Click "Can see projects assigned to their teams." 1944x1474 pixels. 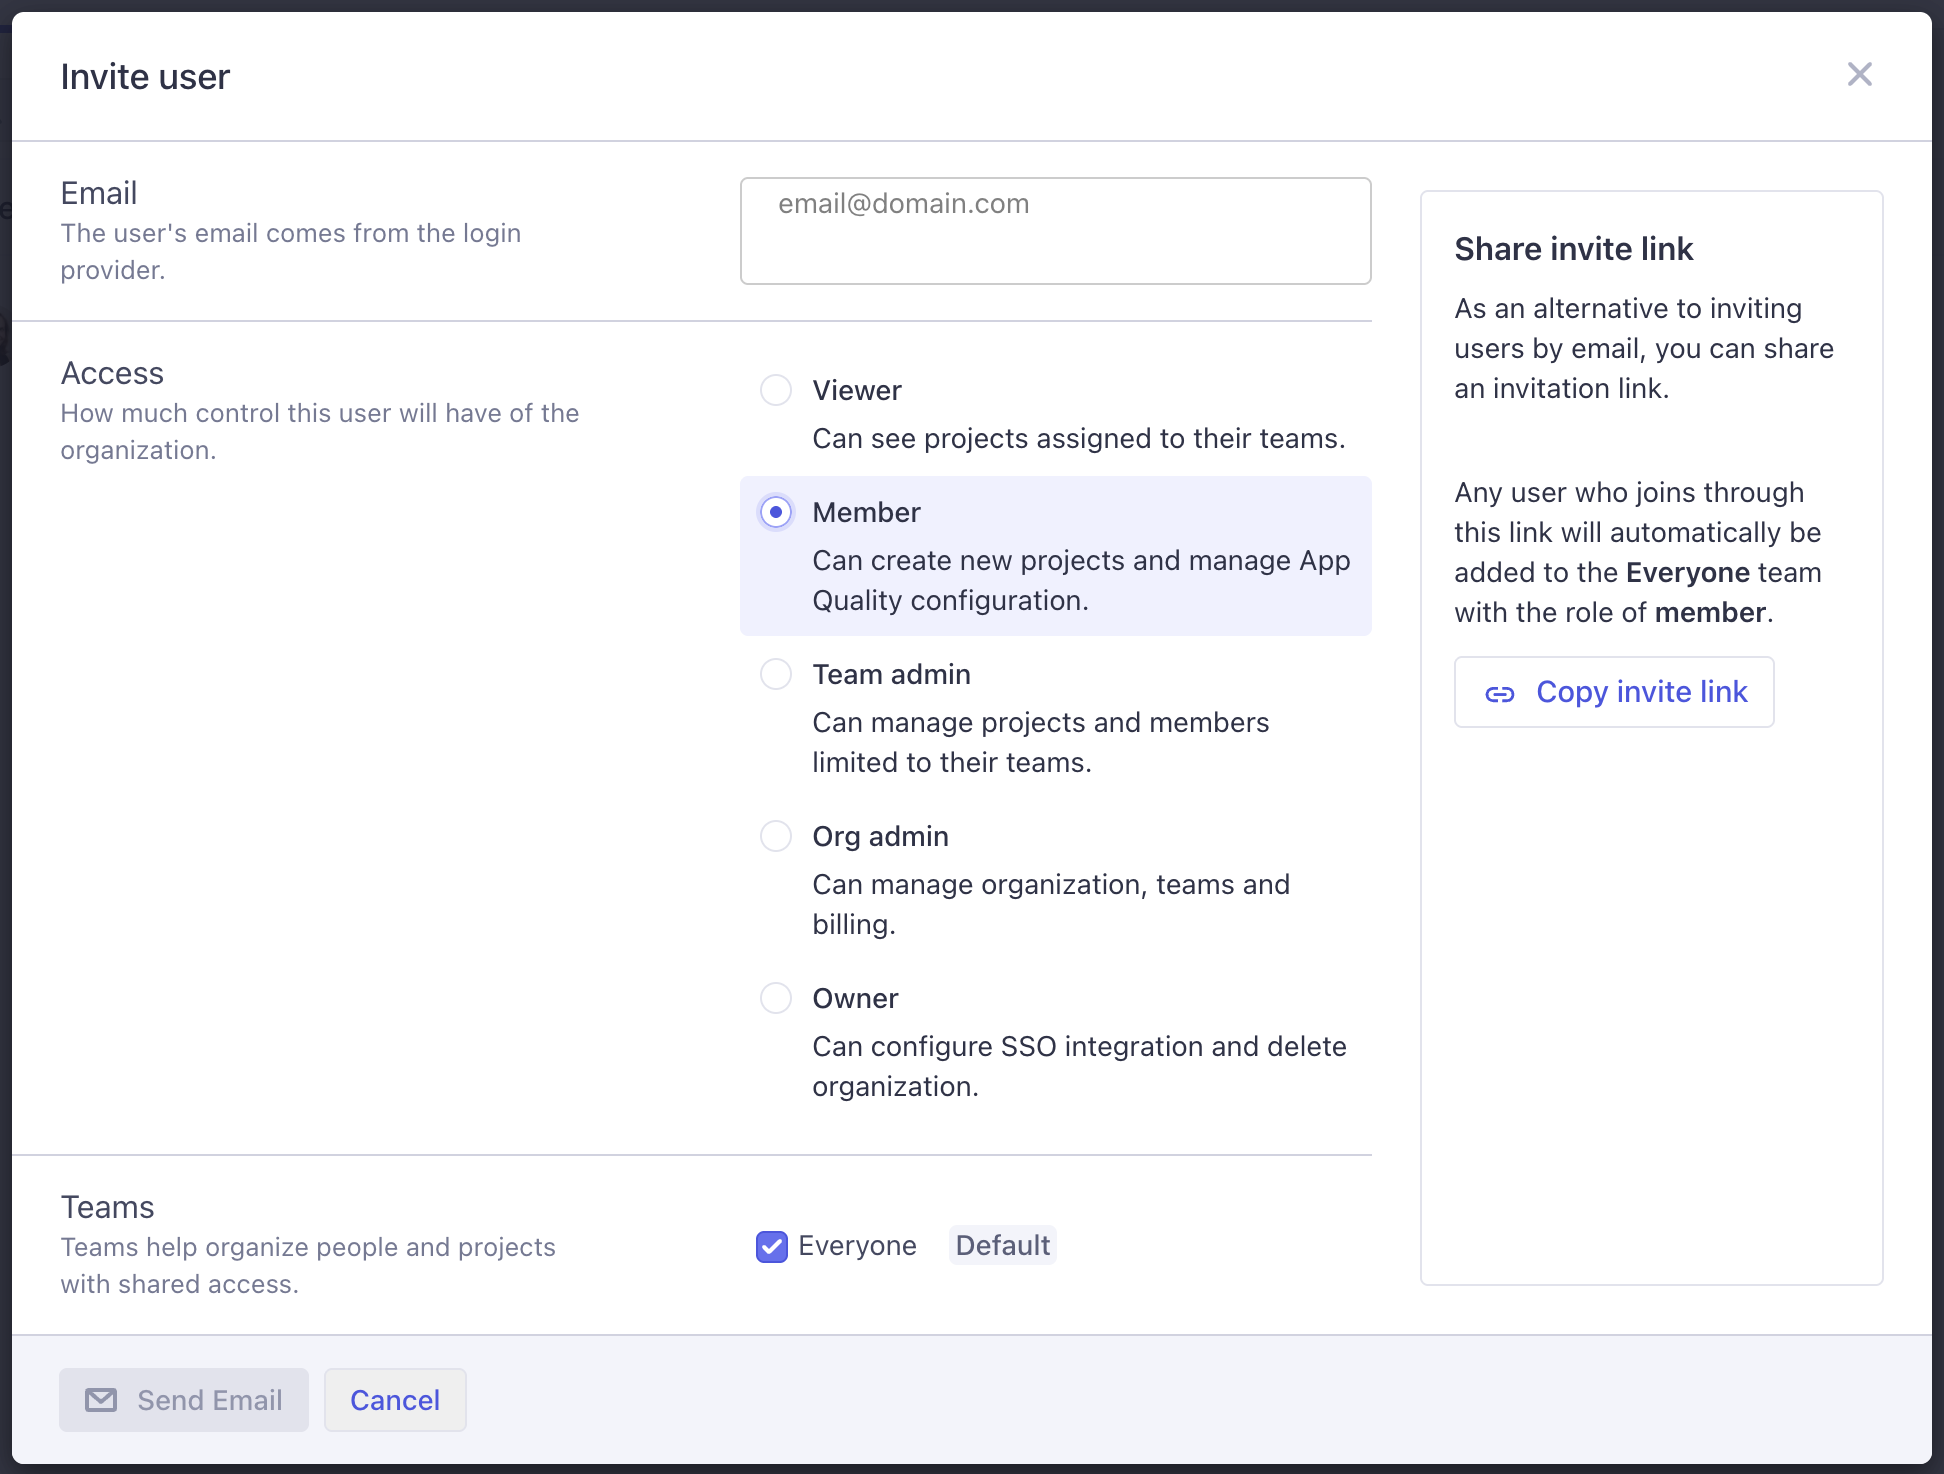(x=1079, y=439)
